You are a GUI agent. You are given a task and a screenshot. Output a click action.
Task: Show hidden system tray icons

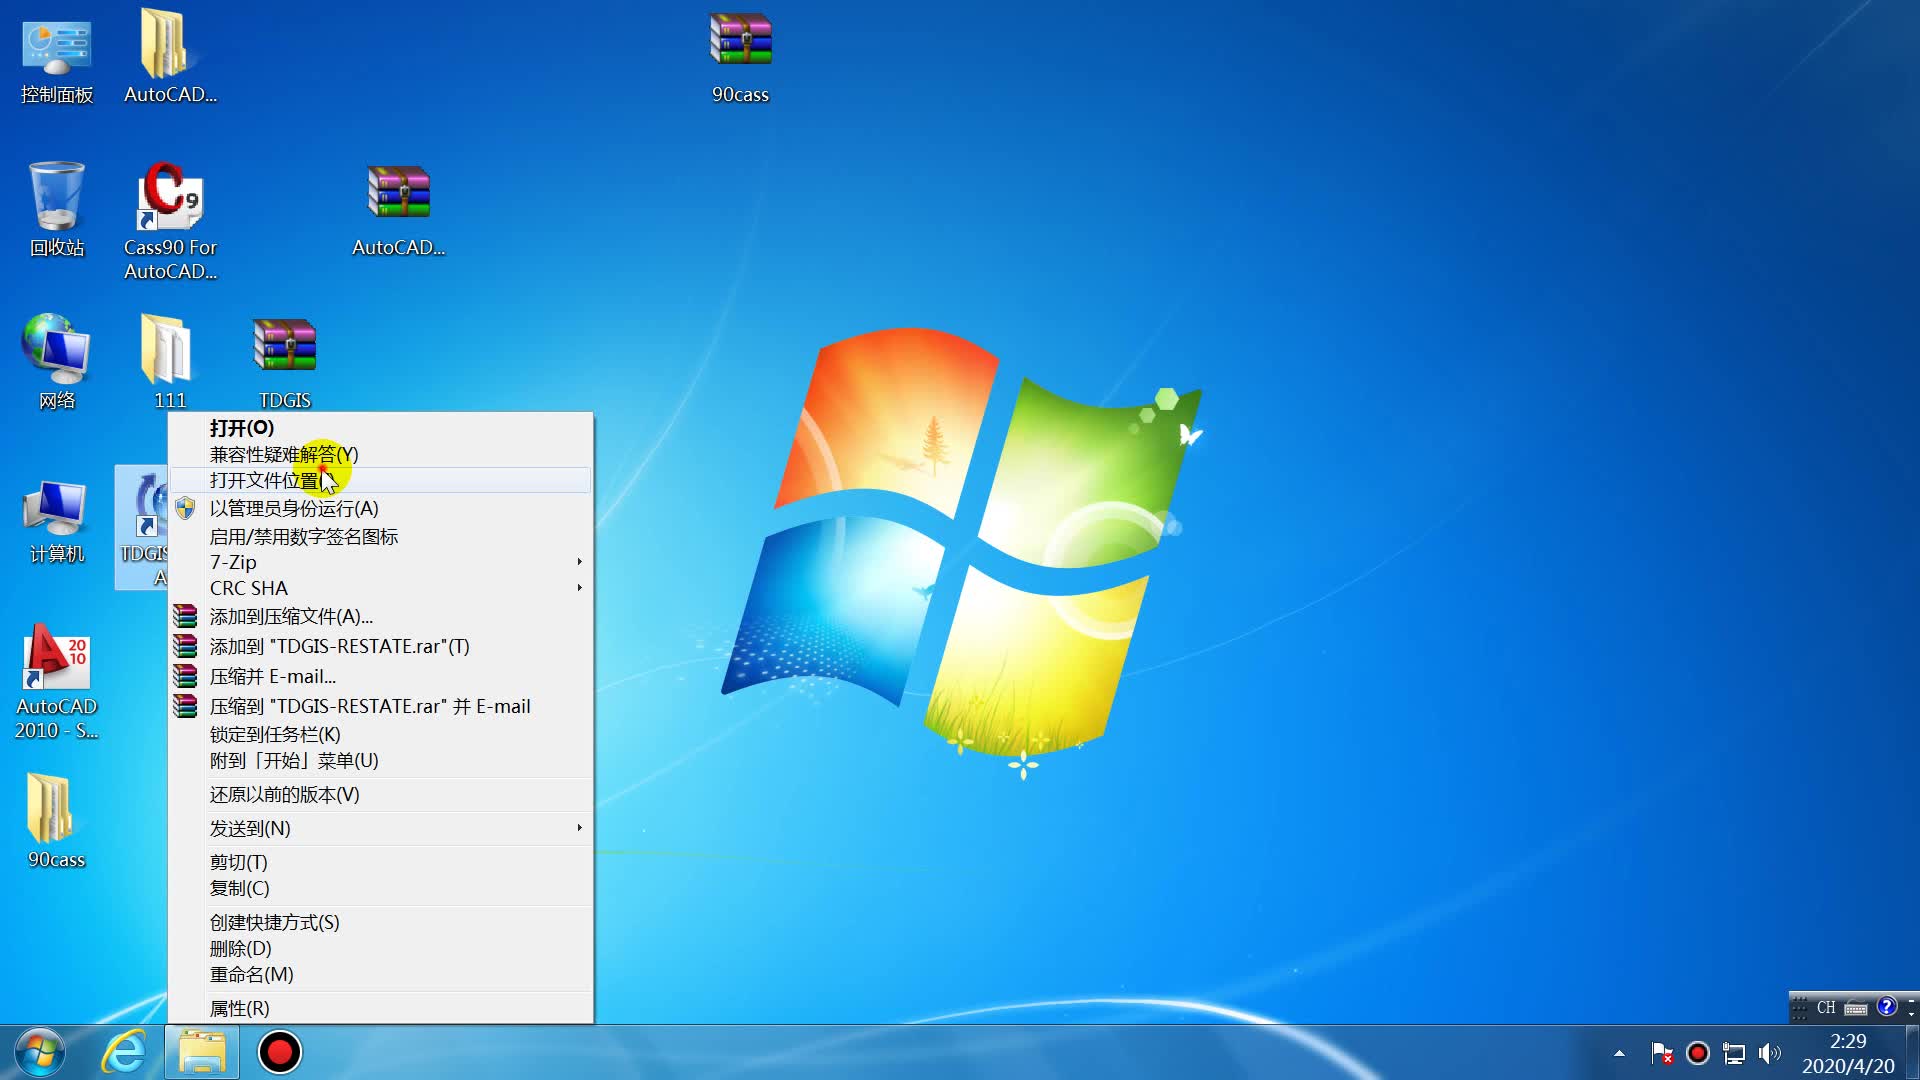(1619, 1053)
